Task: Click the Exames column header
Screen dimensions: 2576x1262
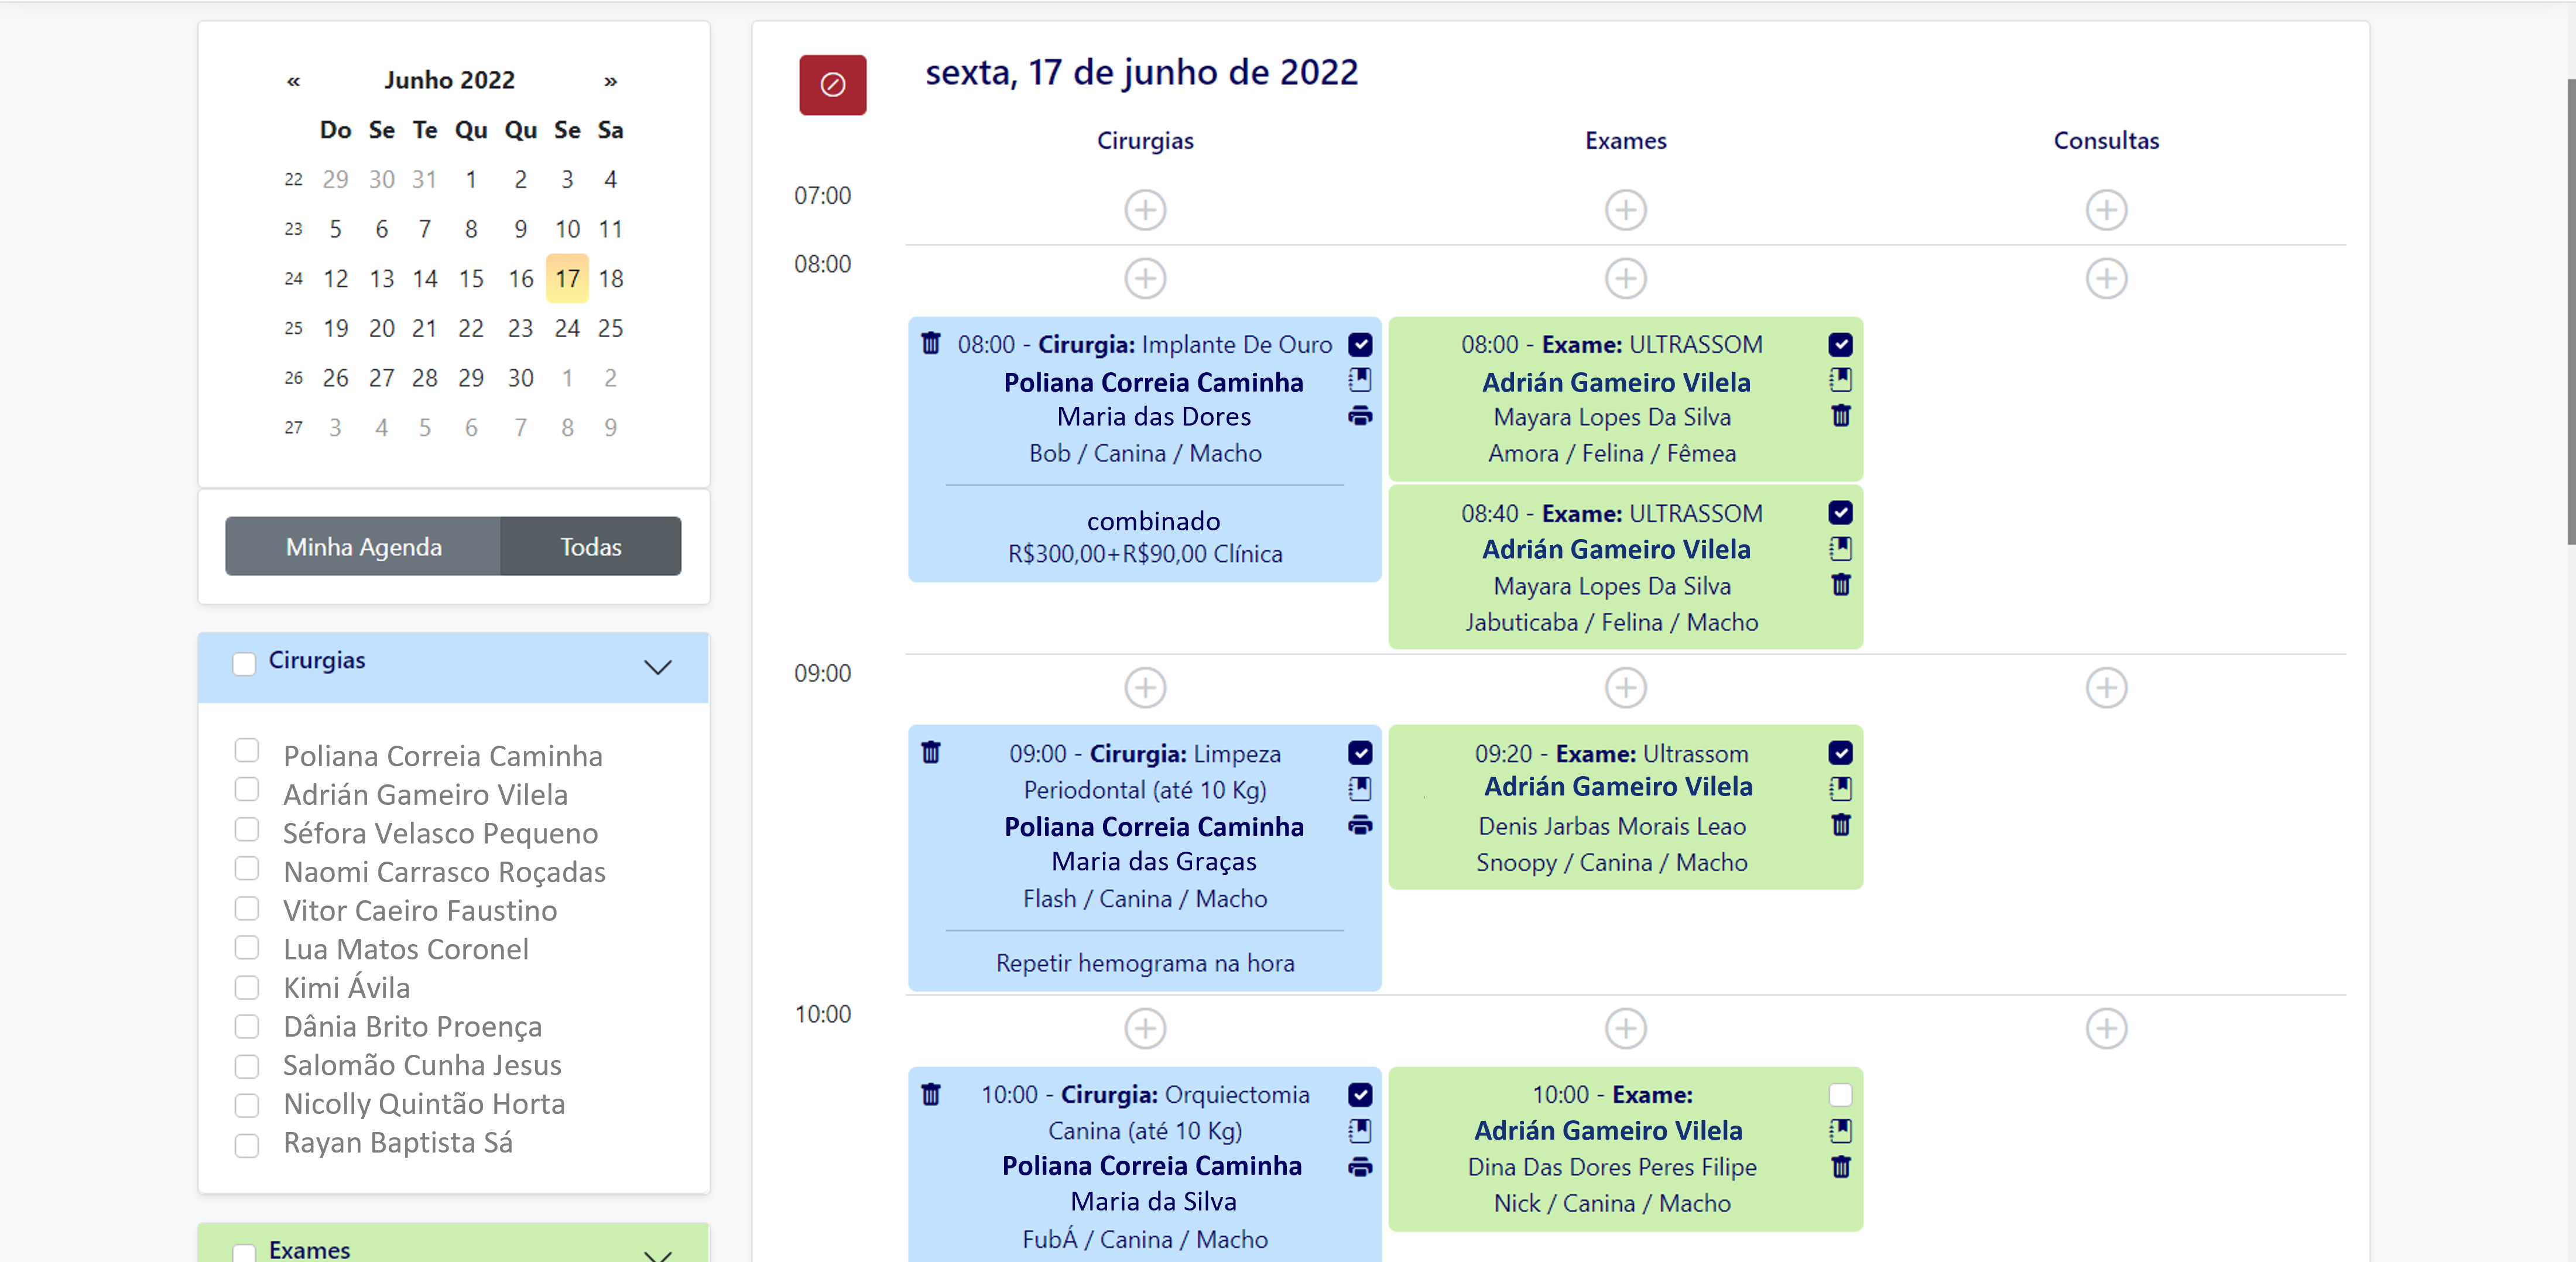Action: tap(1626, 141)
